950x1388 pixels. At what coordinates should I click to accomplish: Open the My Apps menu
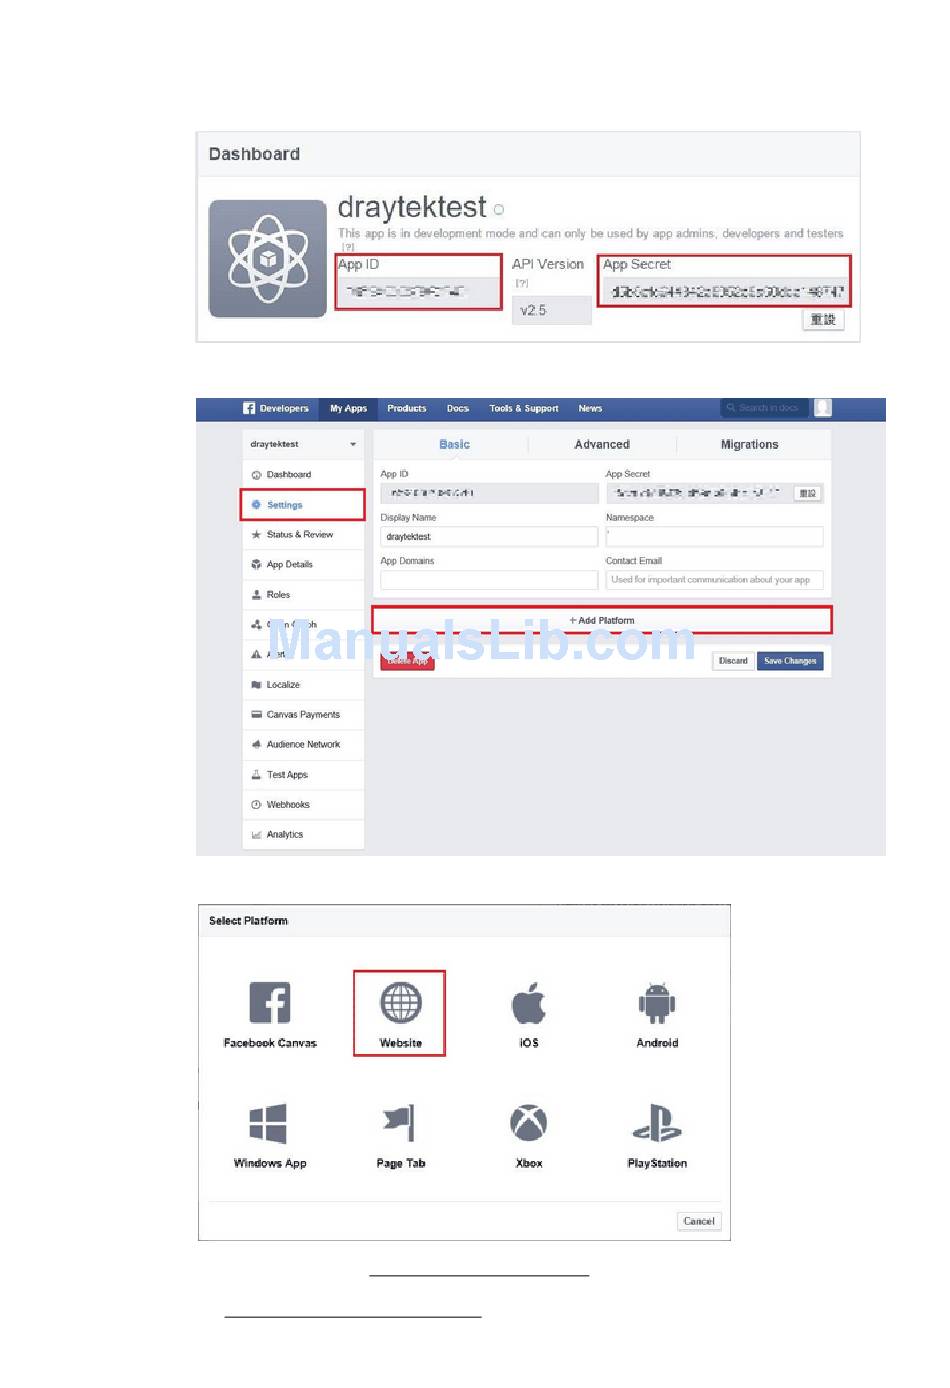point(348,408)
